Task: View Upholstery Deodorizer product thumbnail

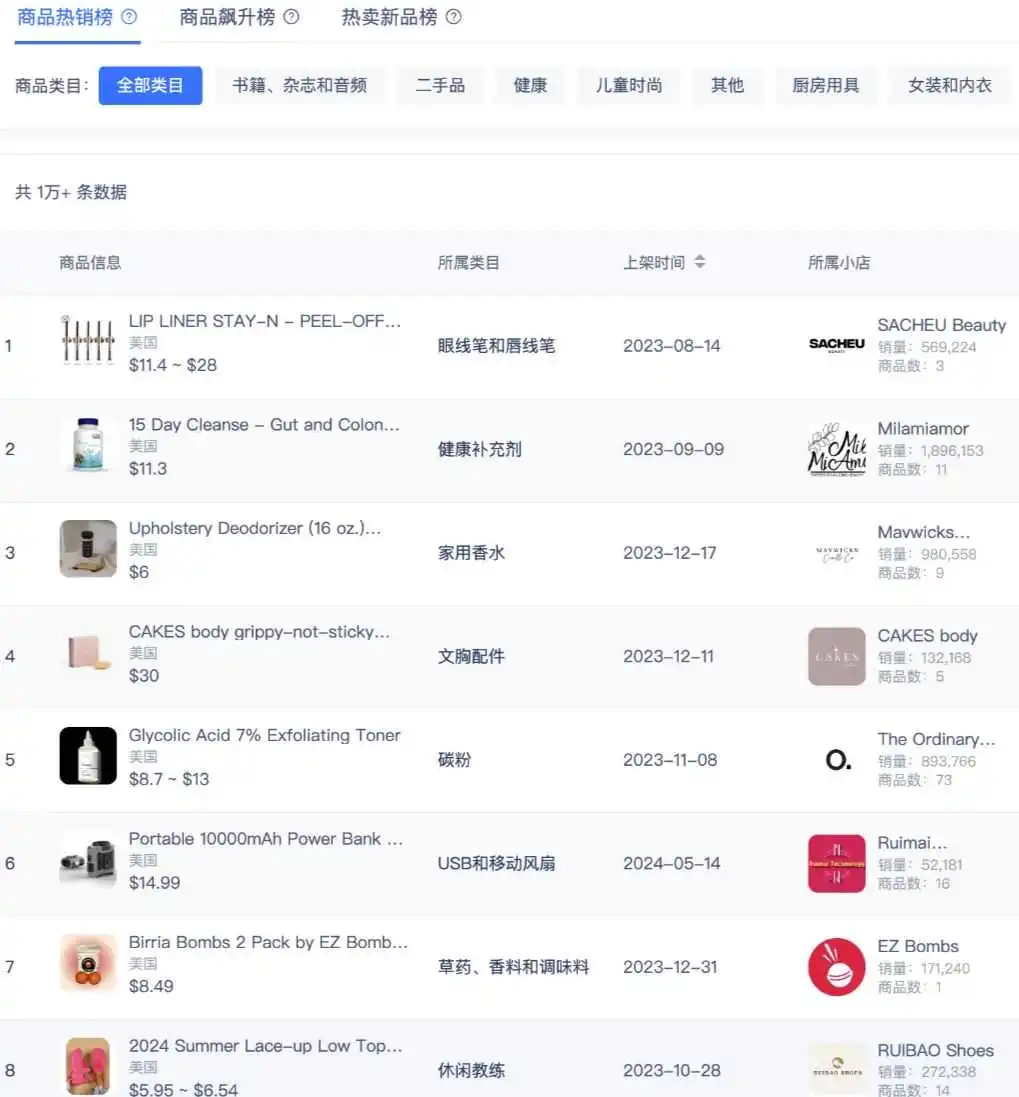Action: pyautogui.click(x=88, y=548)
